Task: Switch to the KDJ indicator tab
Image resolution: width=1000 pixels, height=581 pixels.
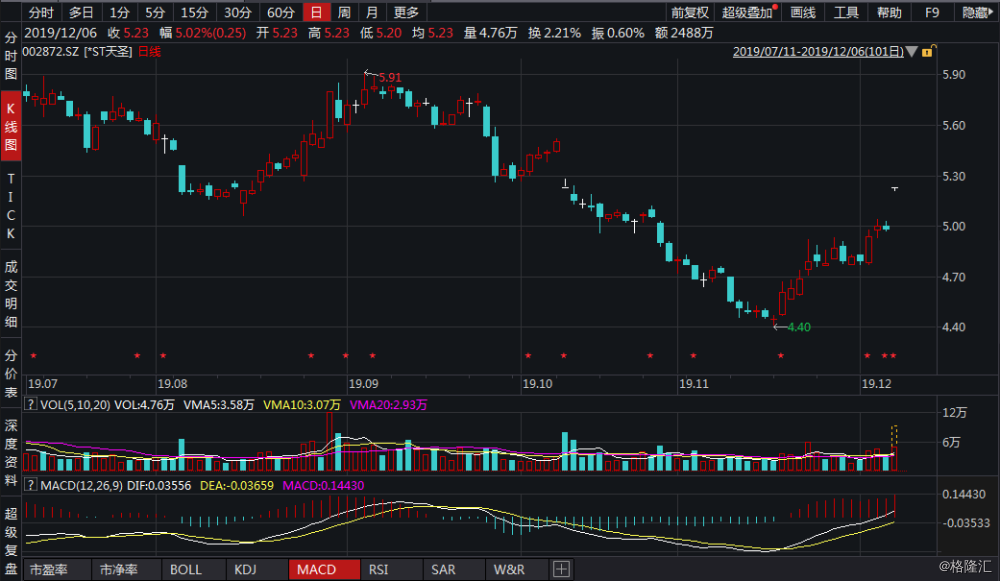Action: click(x=245, y=570)
